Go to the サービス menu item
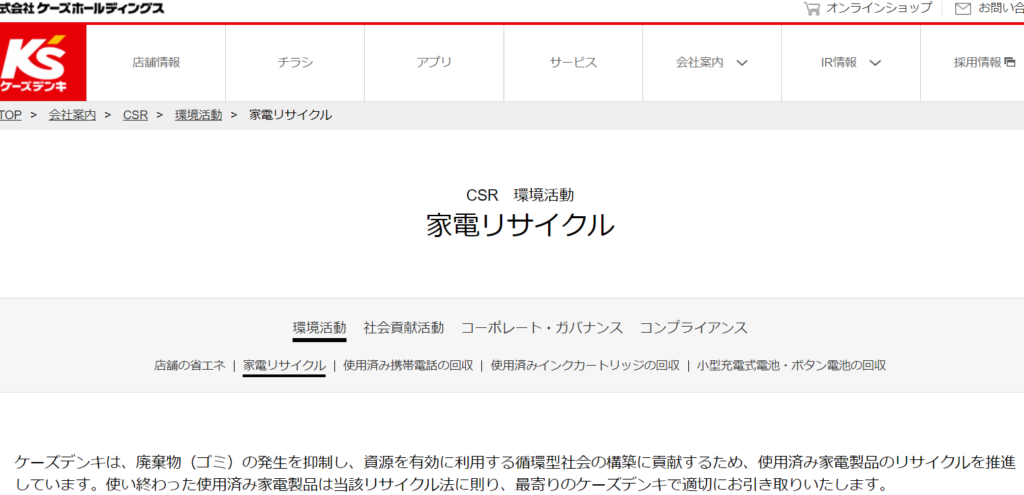 click(x=573, y=63)
